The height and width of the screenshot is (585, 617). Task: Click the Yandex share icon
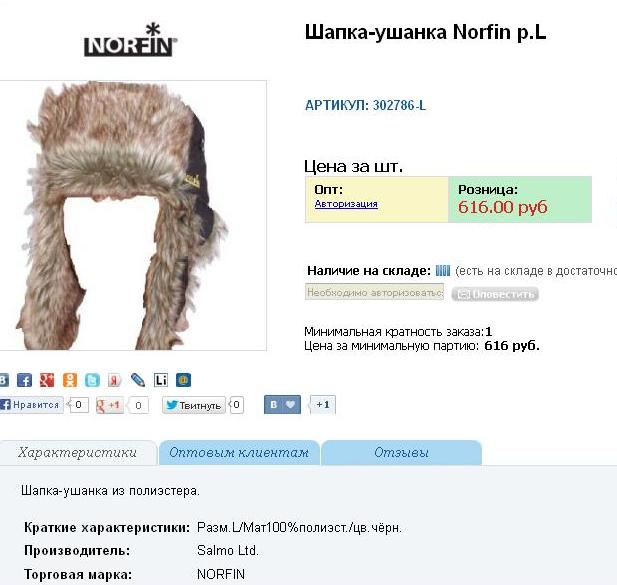(x=115, y=380)
